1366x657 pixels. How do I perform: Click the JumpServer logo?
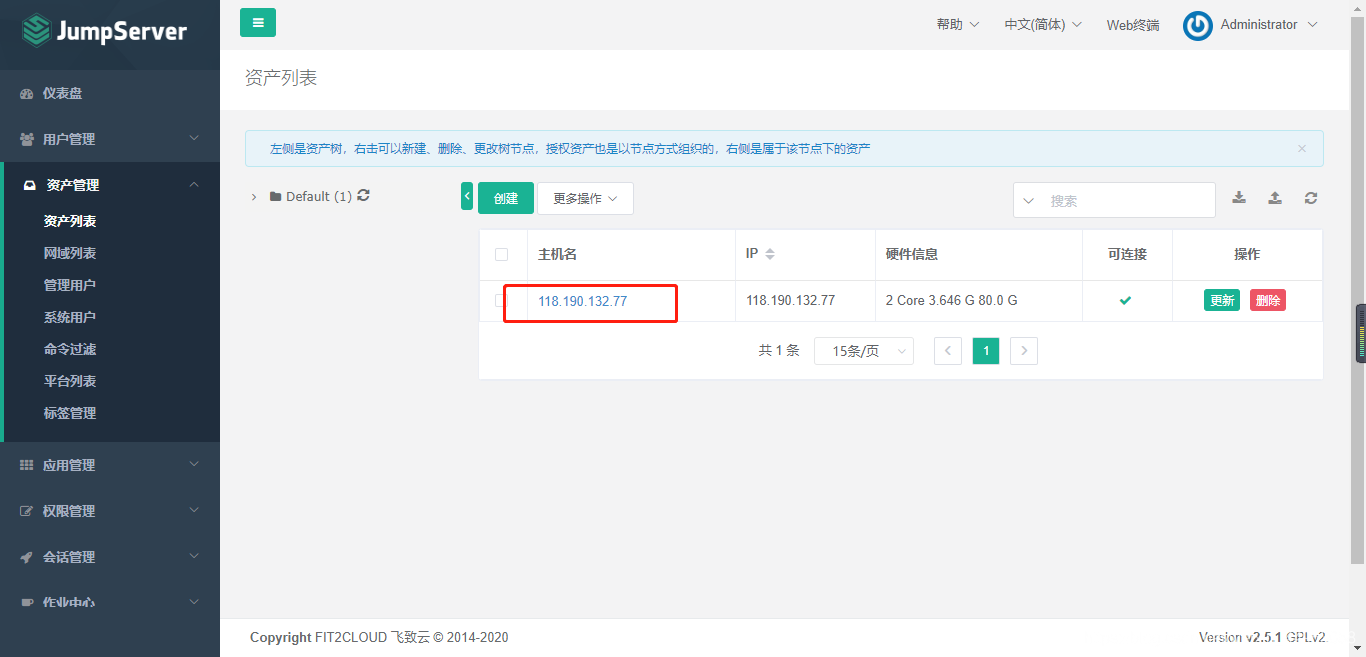pos(104,31)
